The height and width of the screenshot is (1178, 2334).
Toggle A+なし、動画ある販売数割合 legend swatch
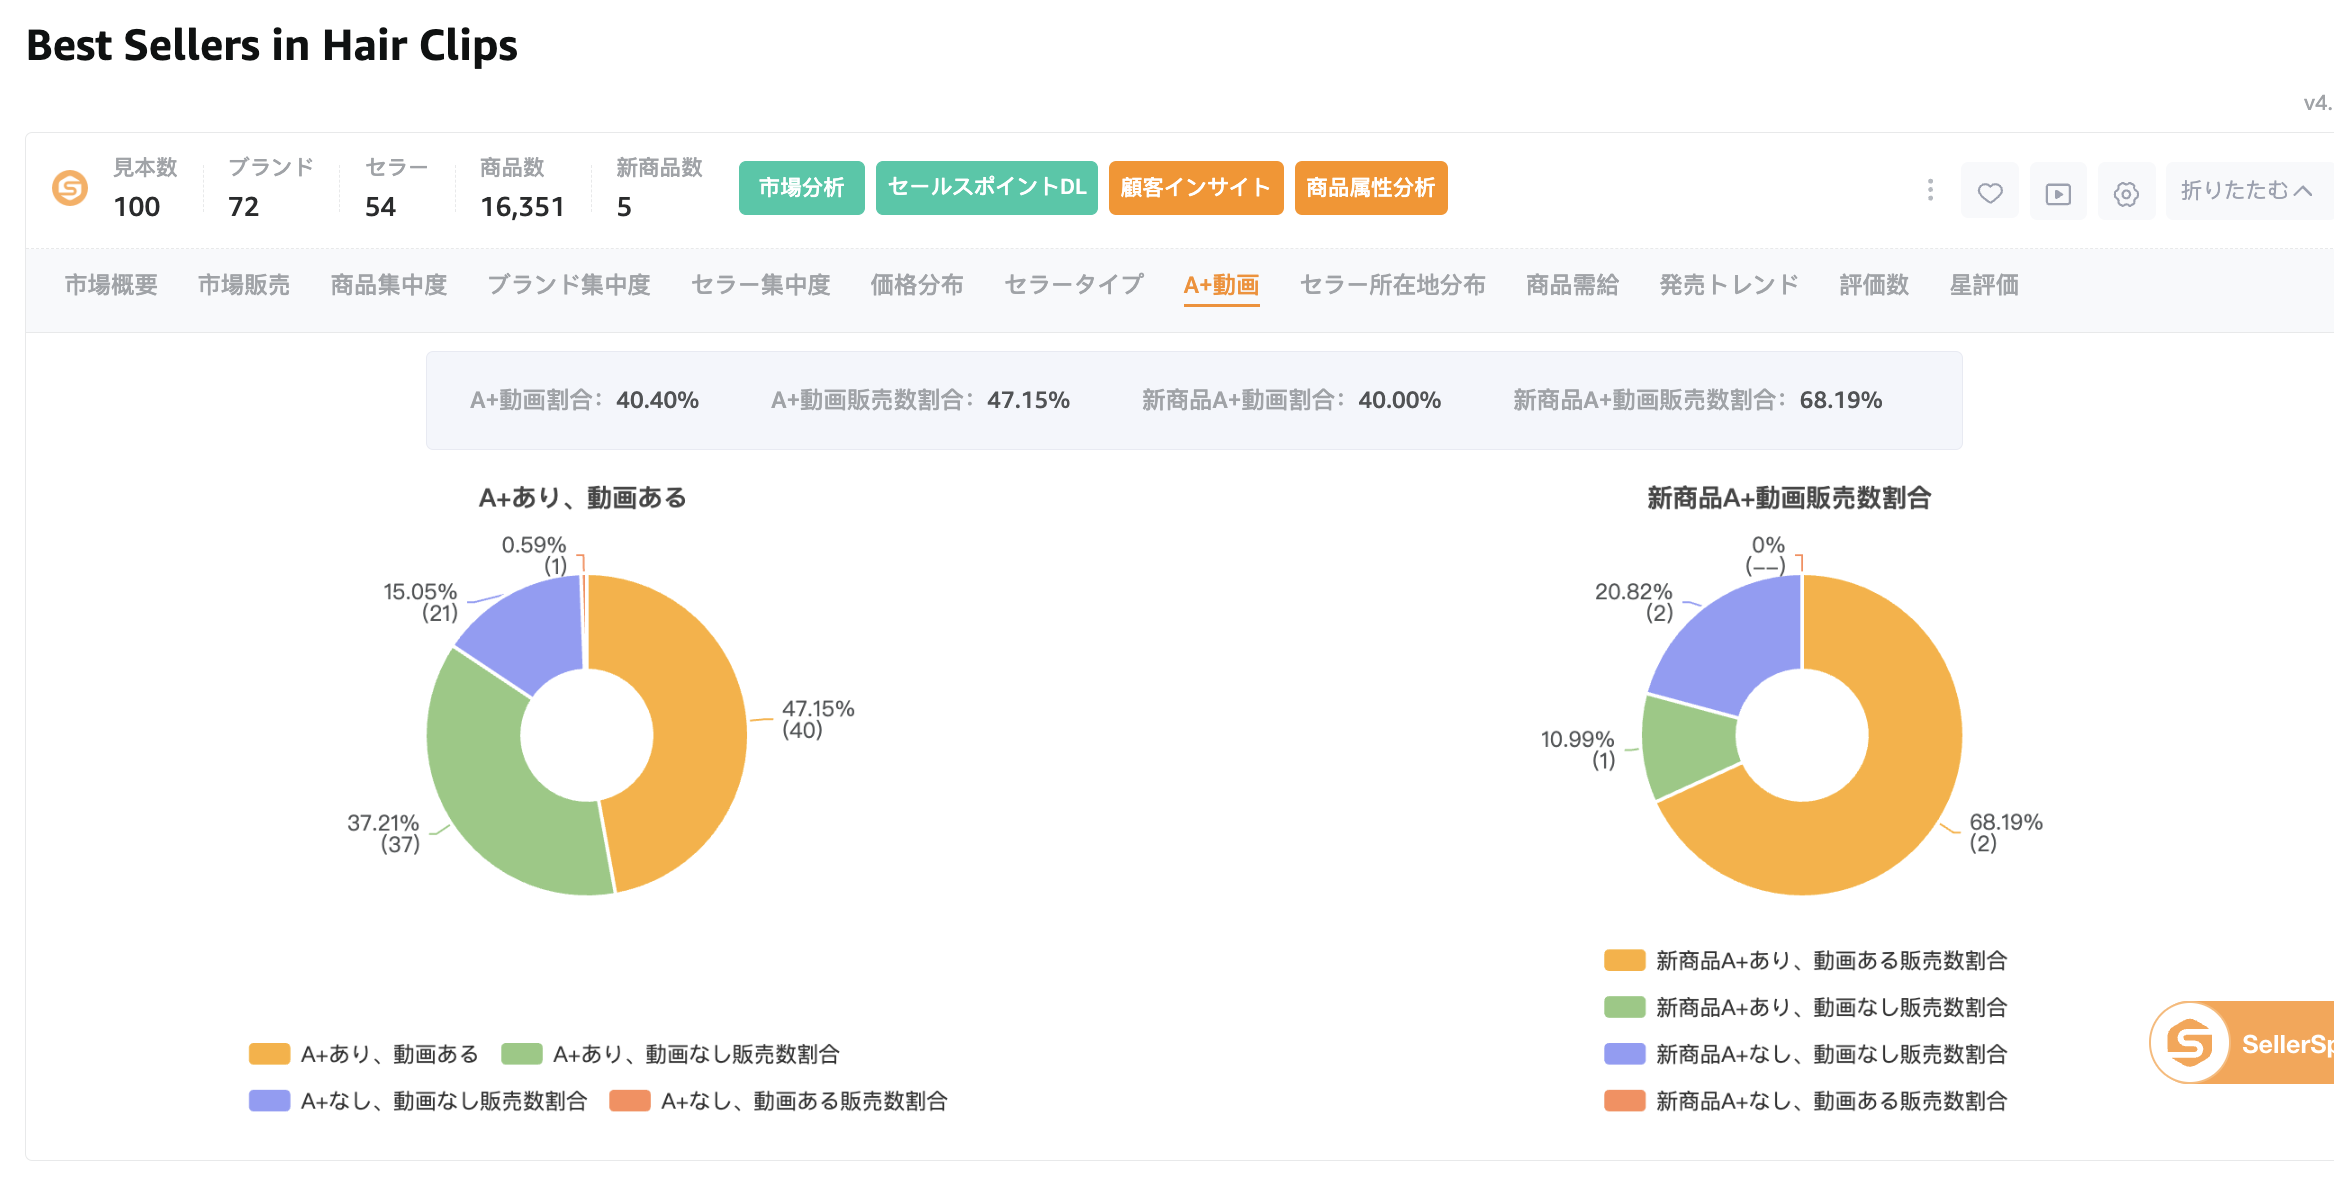point(630,1101)
